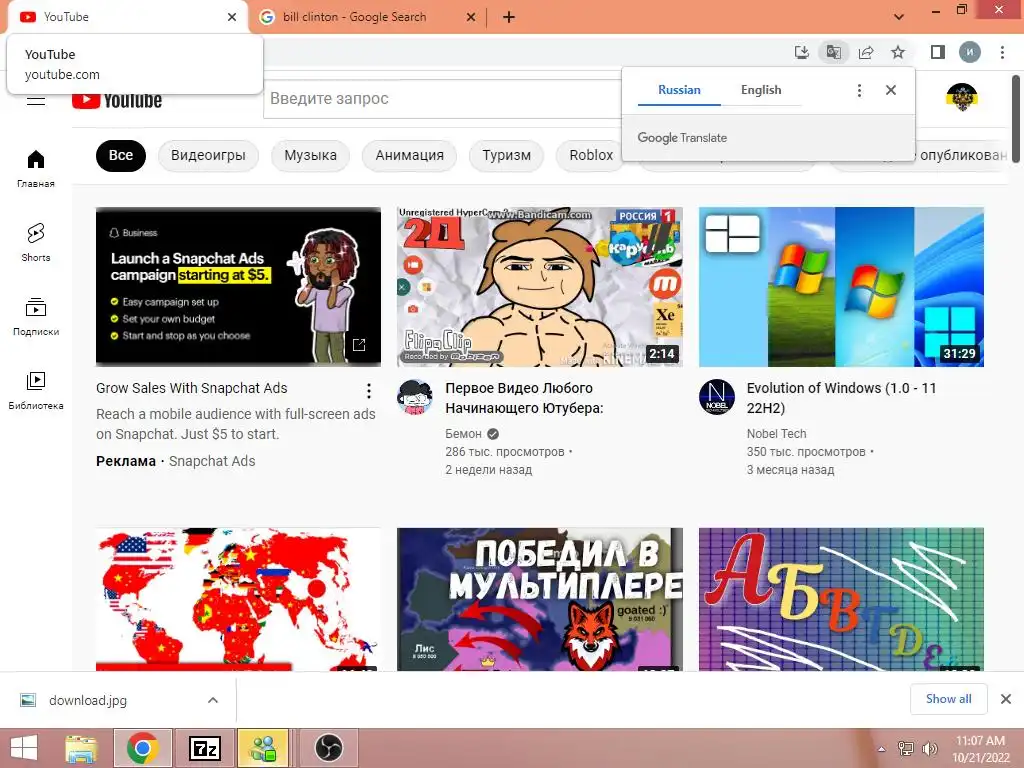Toggle the Chrome side panel icon
Viewport: 1024px width, 768px height.
click(x=937, y=52)
